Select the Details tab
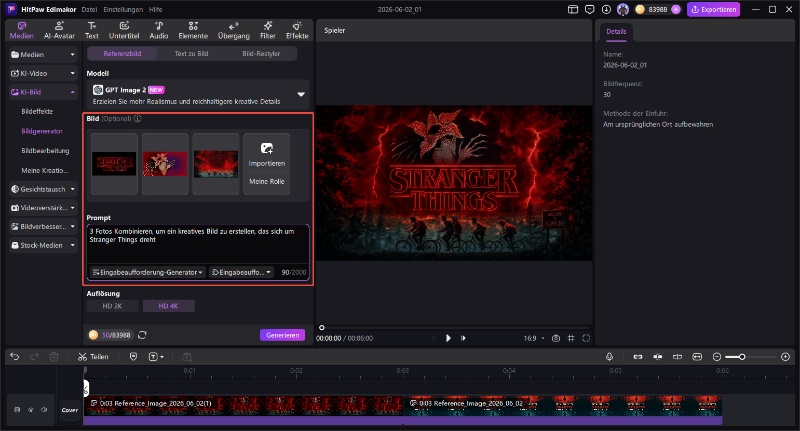This screenshot has width=800, height=431. [x=616, y=32]
